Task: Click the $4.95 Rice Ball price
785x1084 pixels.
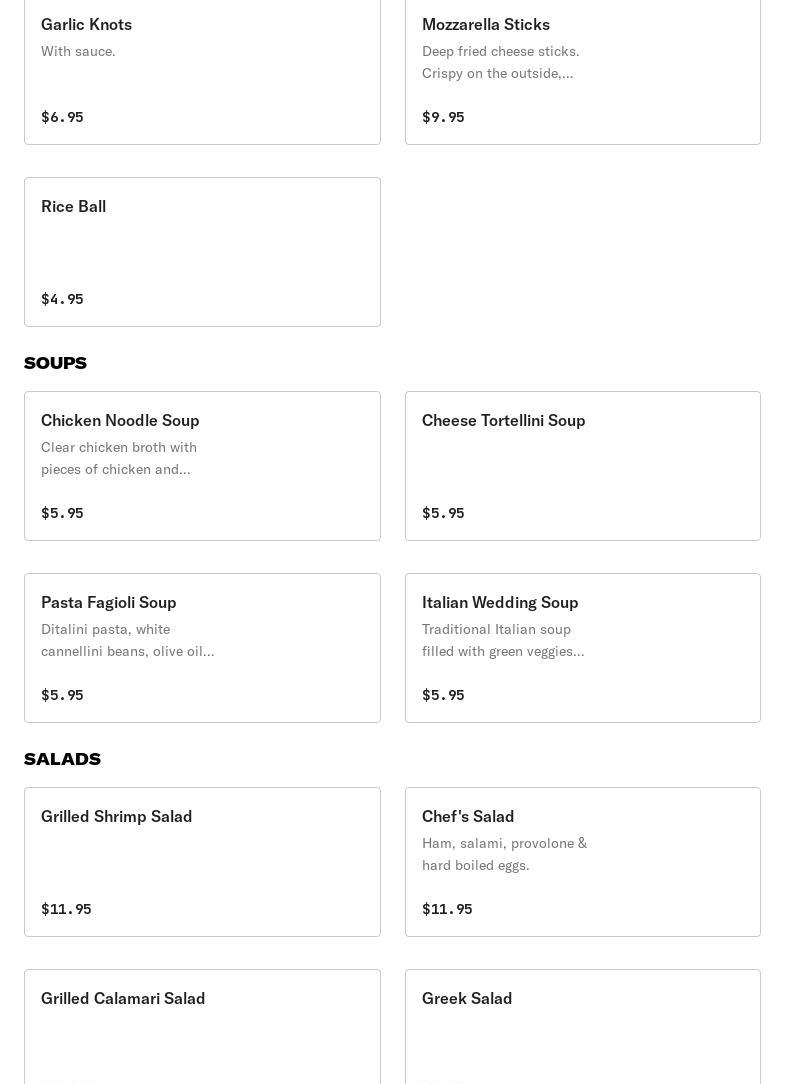Action: [x=62, y=299]
